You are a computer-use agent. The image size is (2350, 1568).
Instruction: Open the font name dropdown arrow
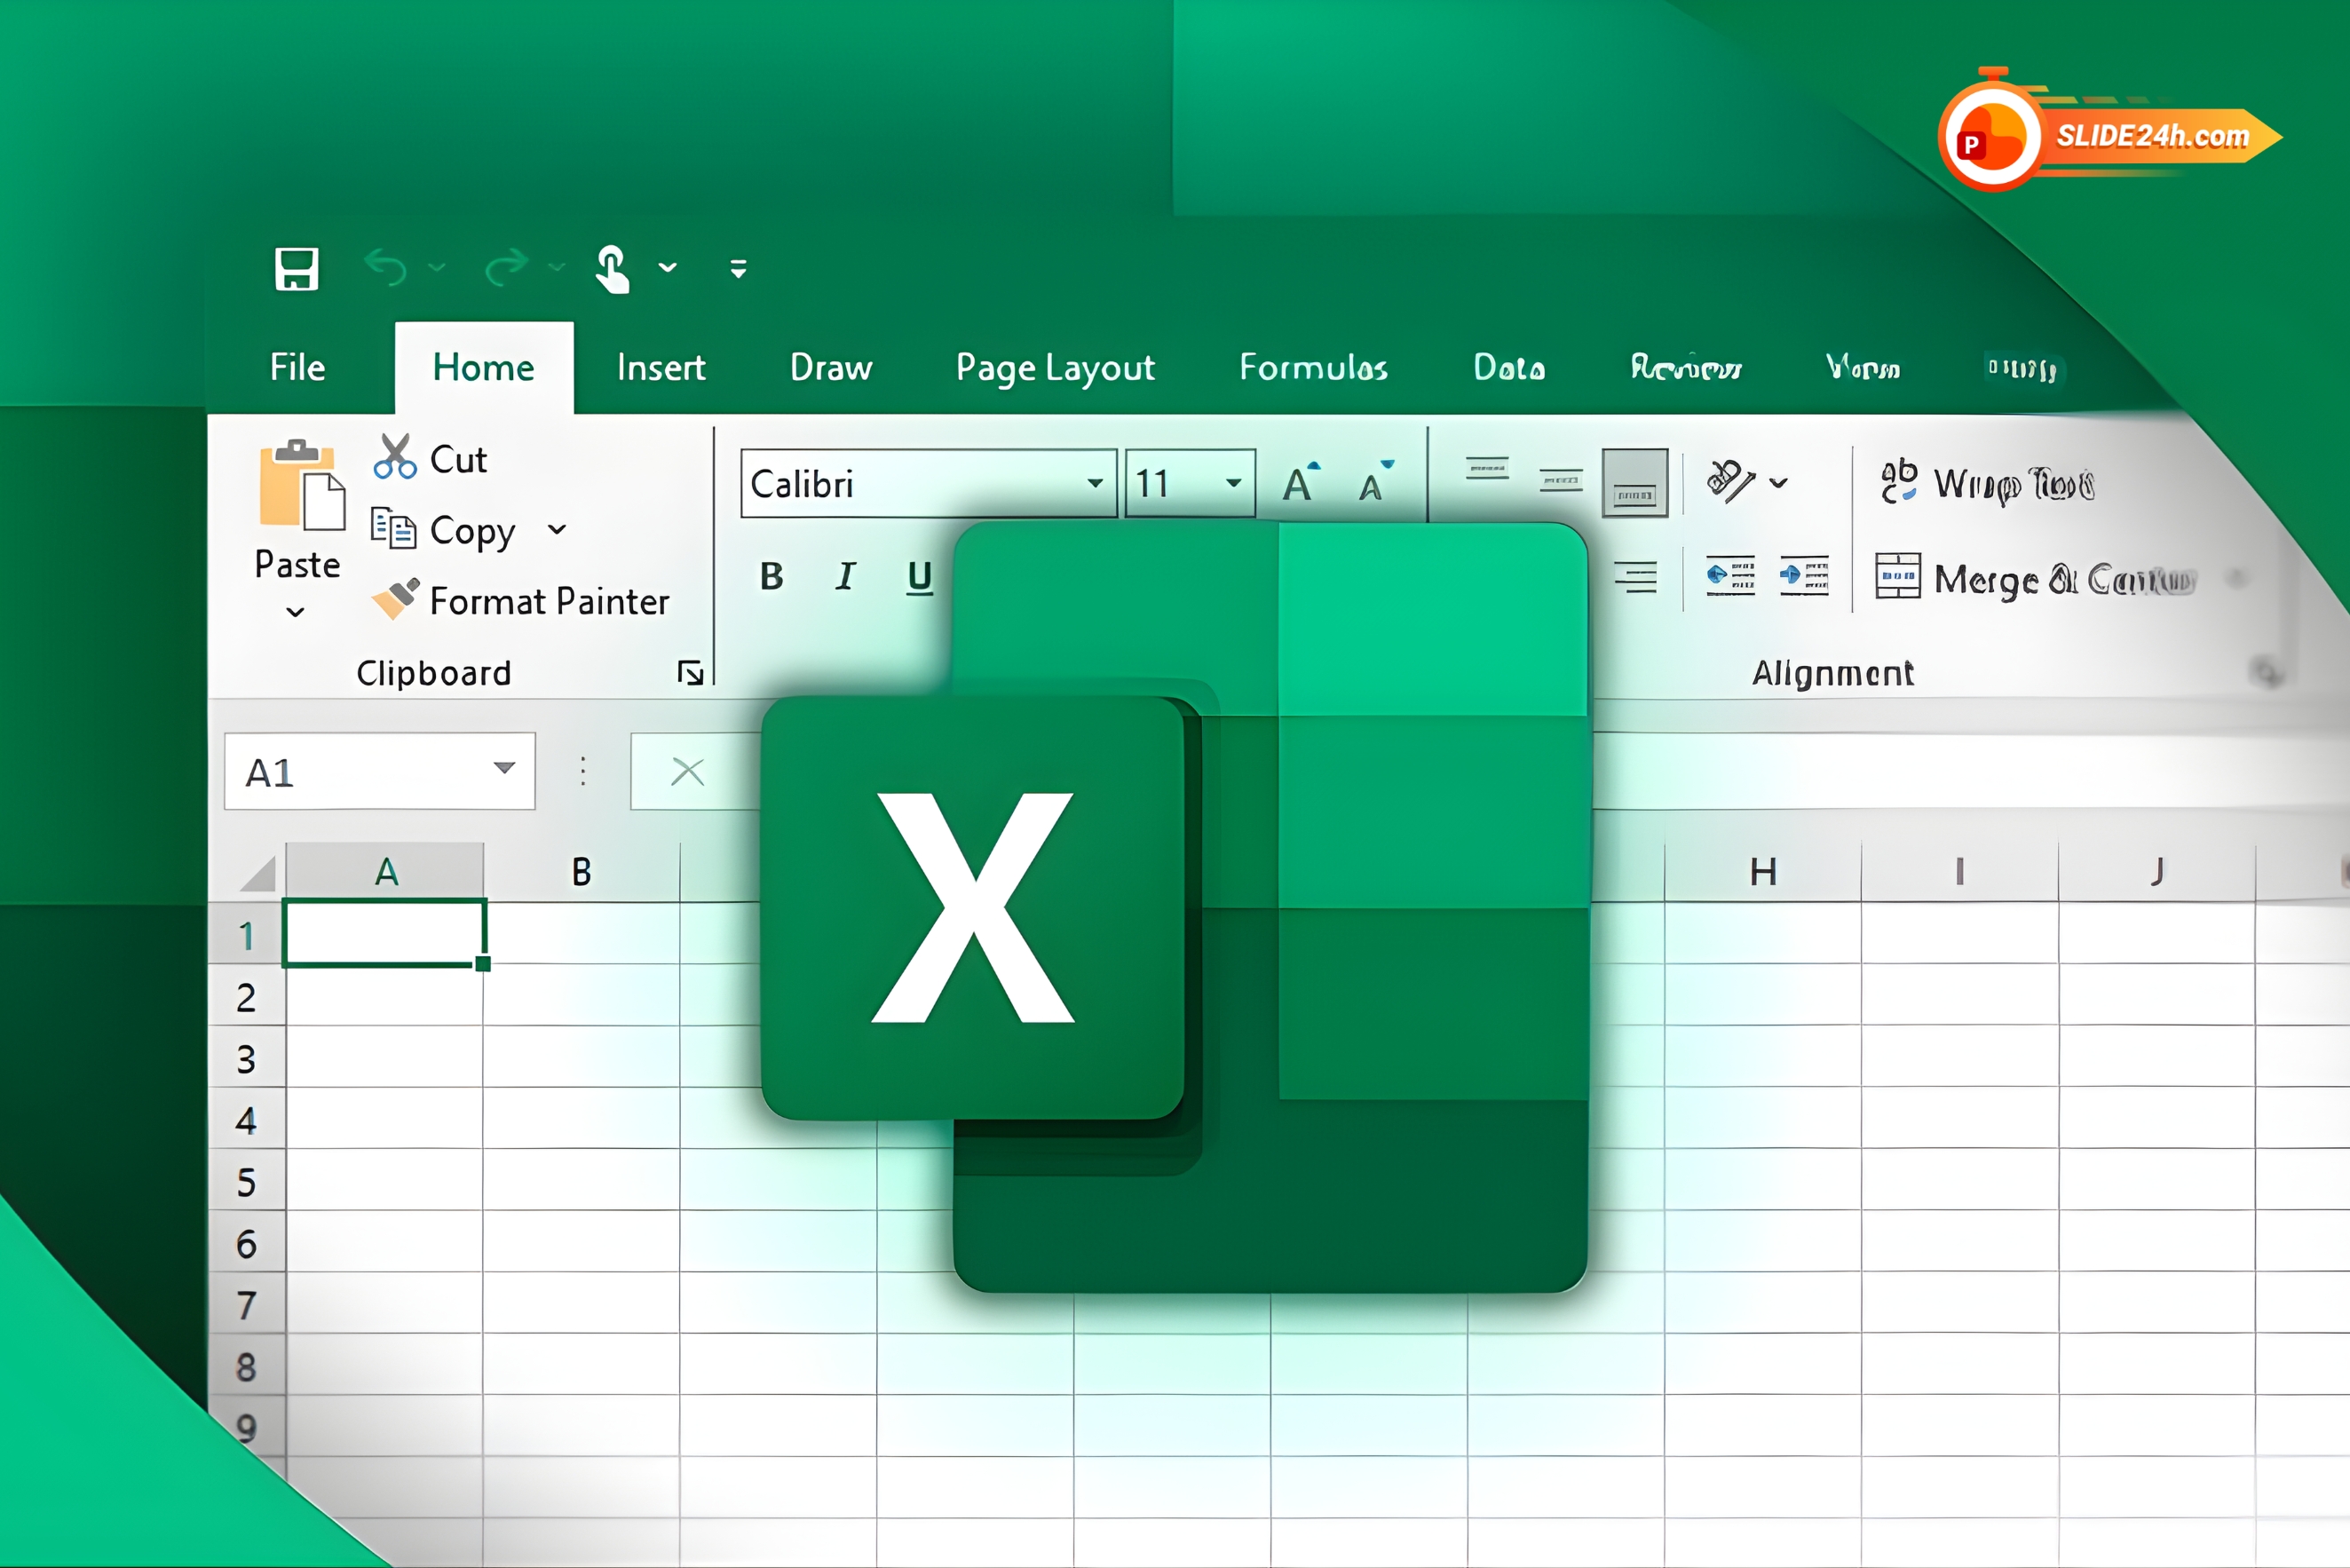[x=1096, y=484]
